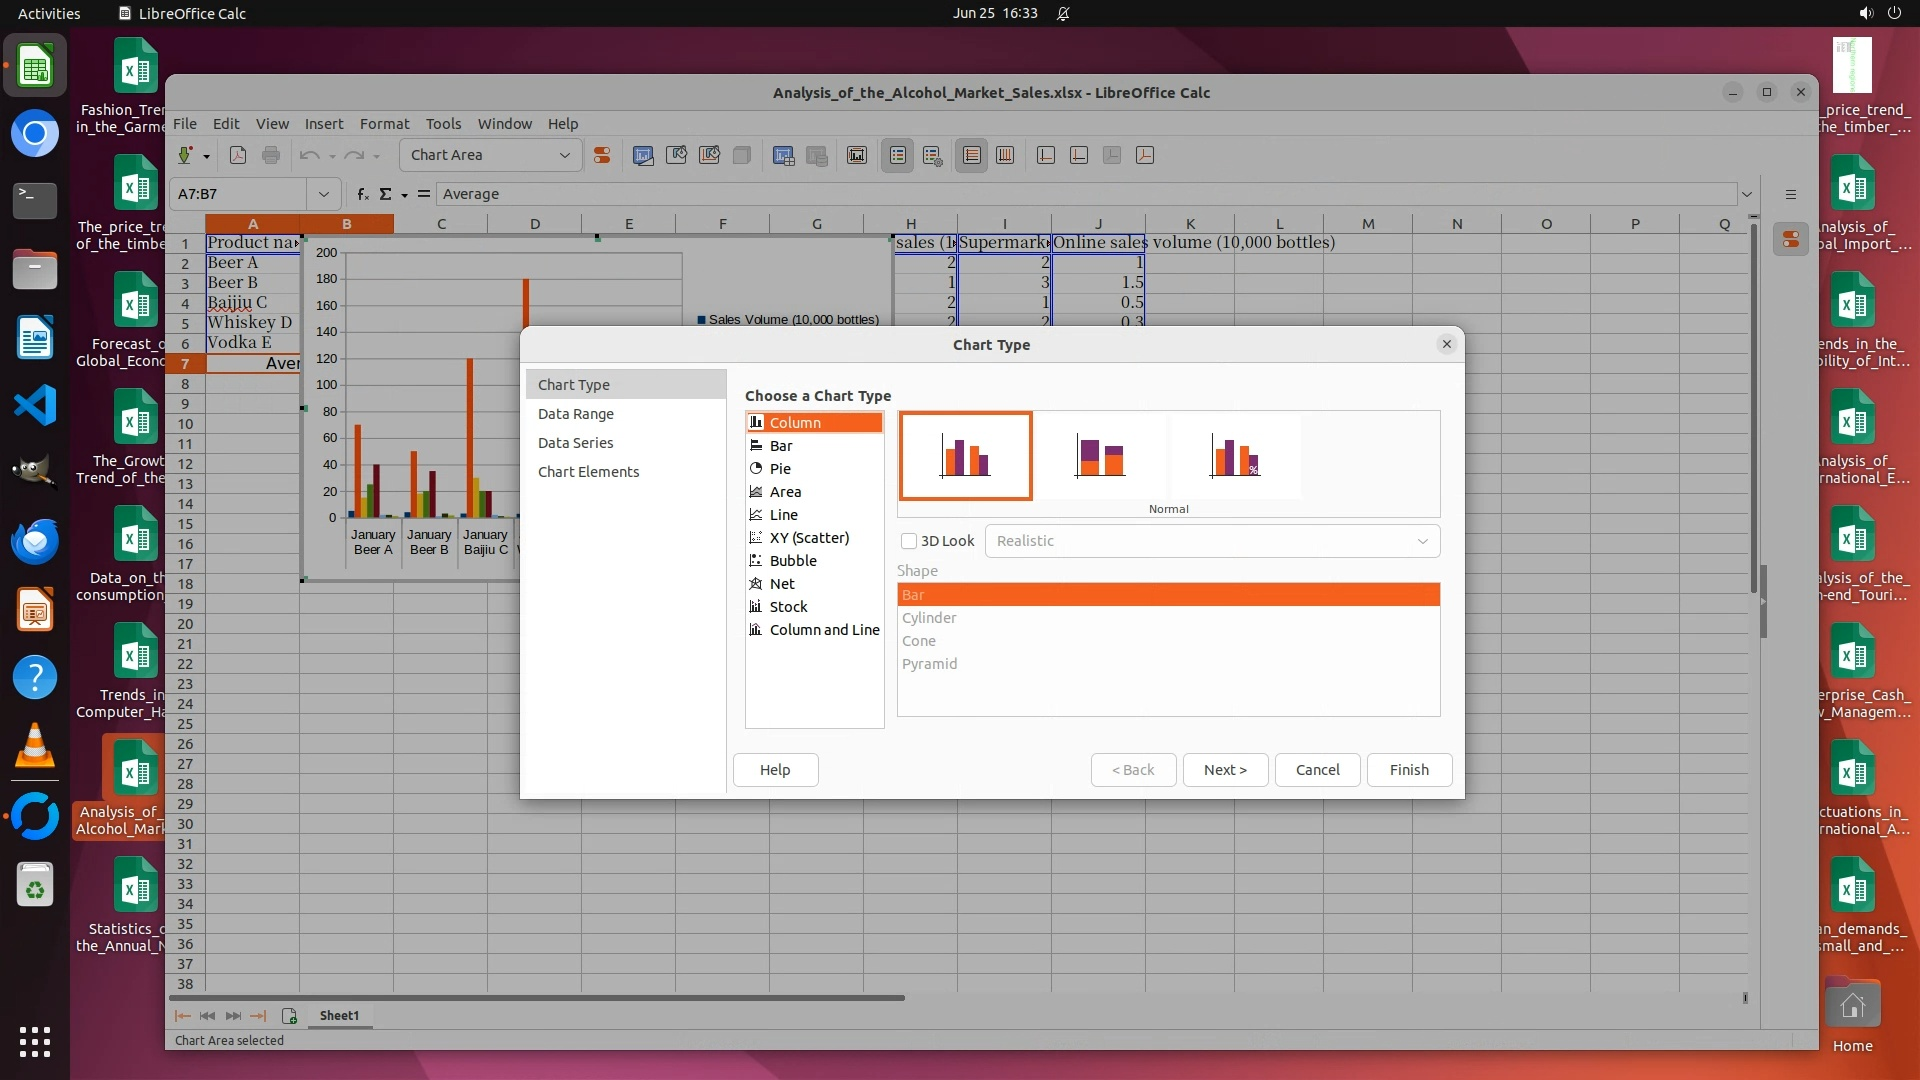Toggle Horizontal Grids in the toolbar

(x=971, y=155)
